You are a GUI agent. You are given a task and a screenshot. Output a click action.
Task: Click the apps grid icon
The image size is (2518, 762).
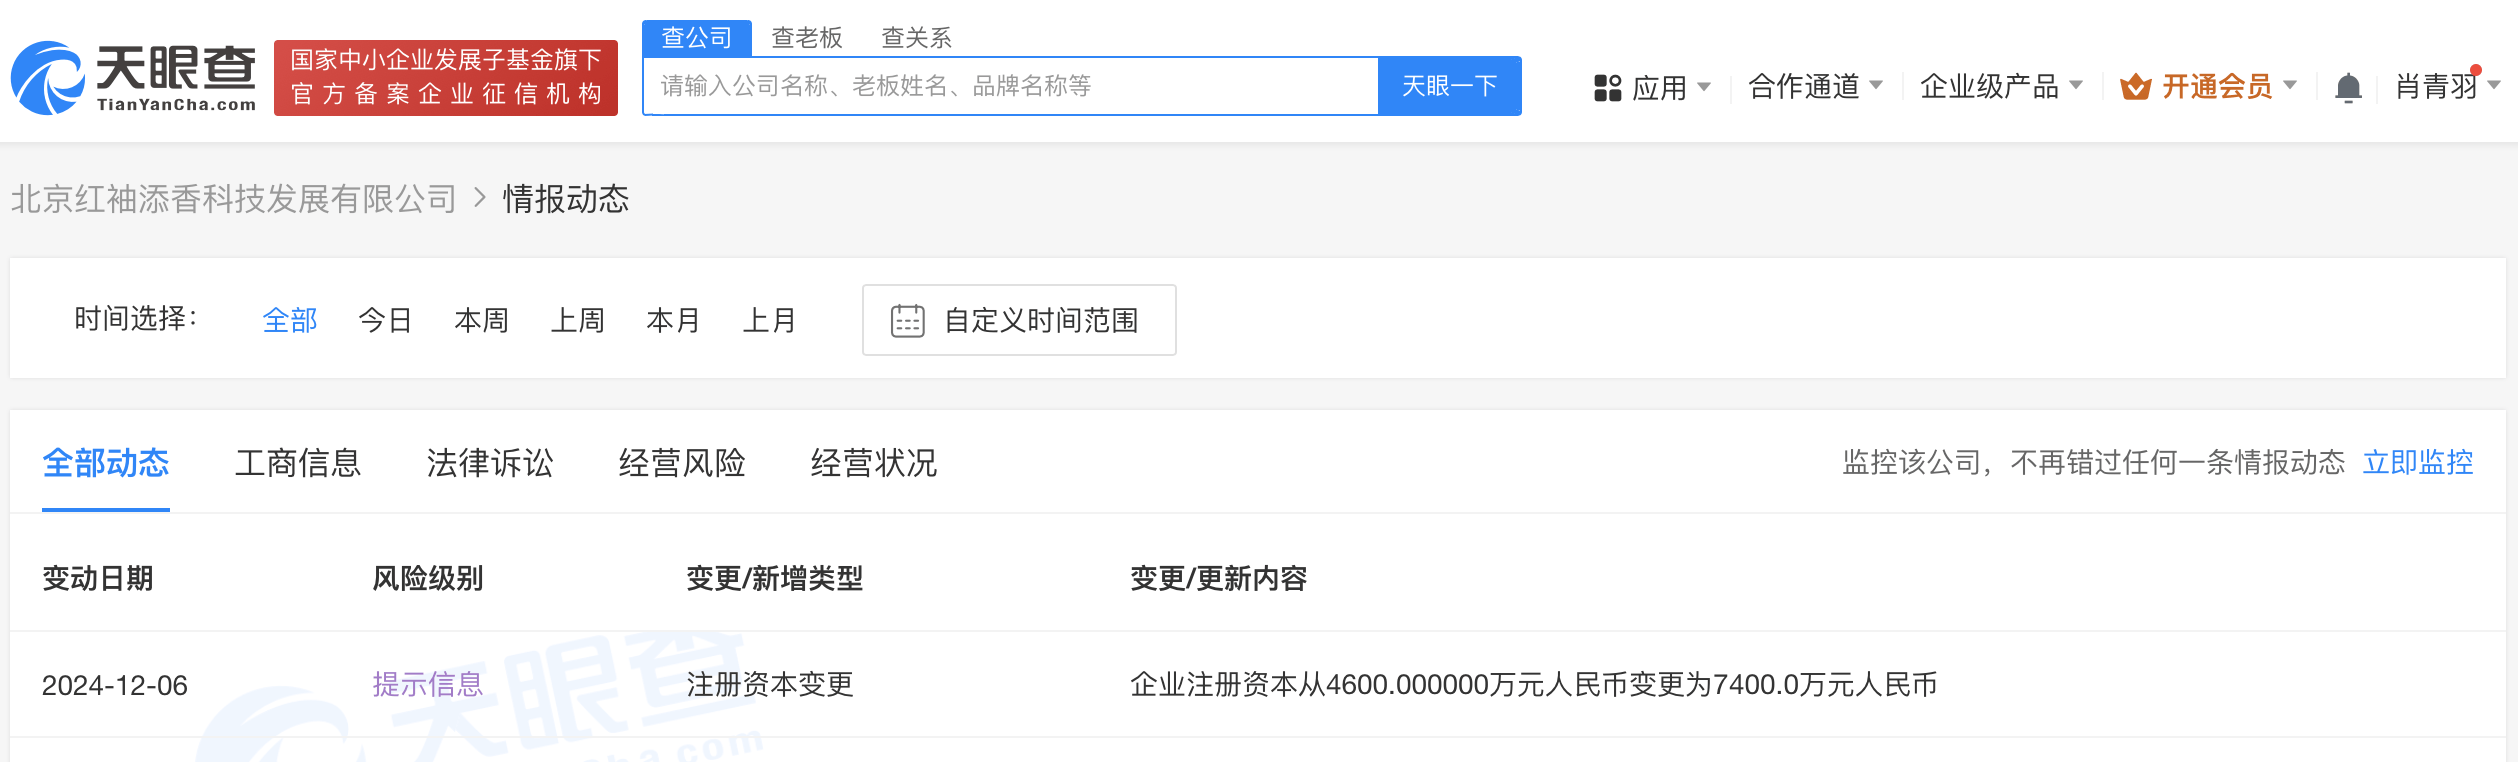[x=1607, y=88]
